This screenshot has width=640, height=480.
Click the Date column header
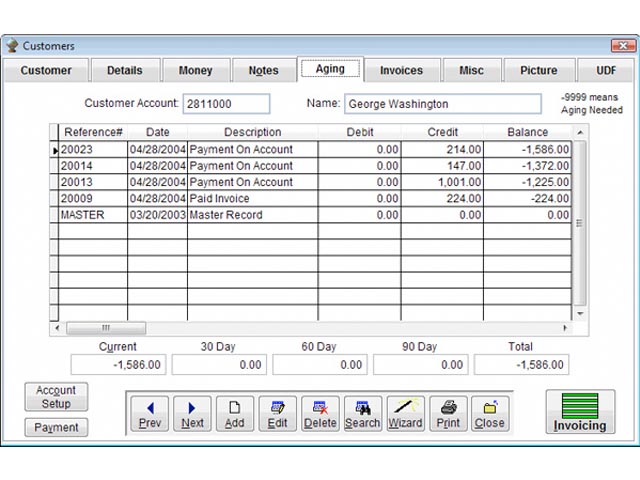(158, 132)
